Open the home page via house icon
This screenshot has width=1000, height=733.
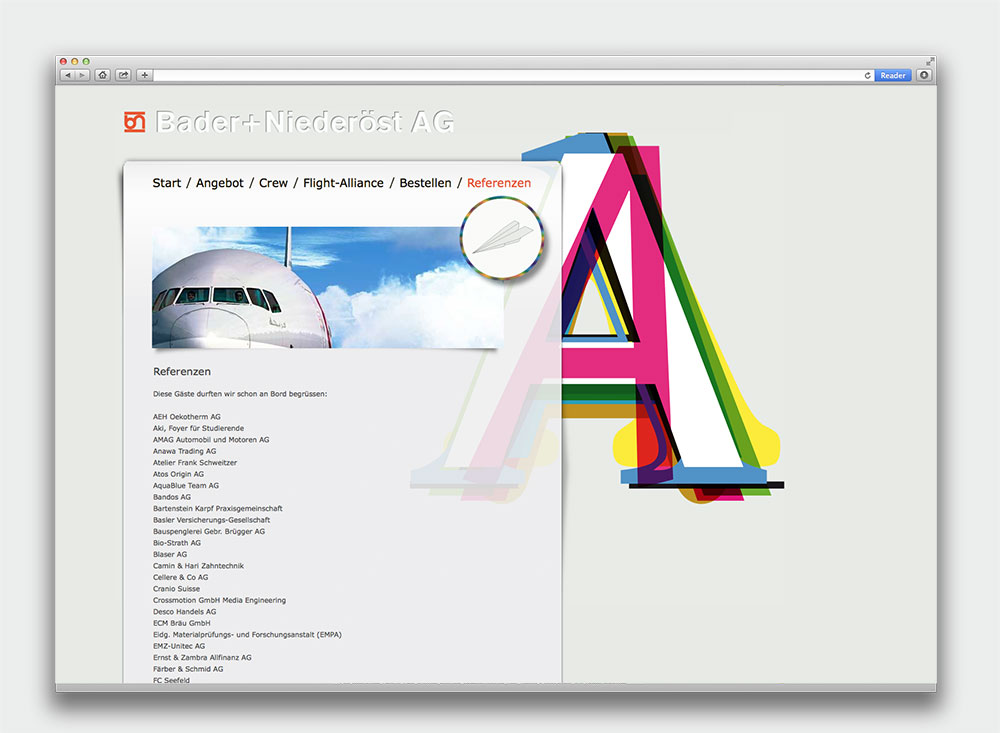tap(102, 75)
